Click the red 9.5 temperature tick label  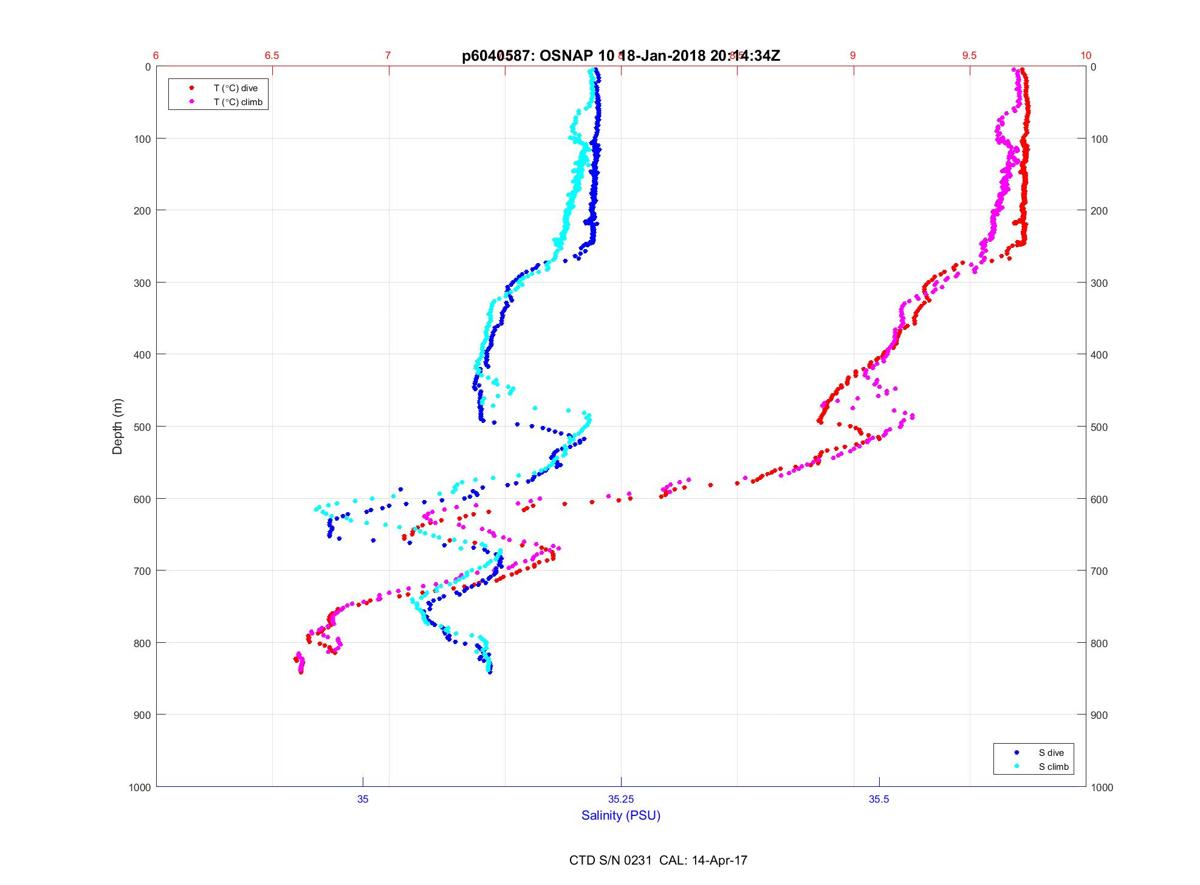coord(969,56)
